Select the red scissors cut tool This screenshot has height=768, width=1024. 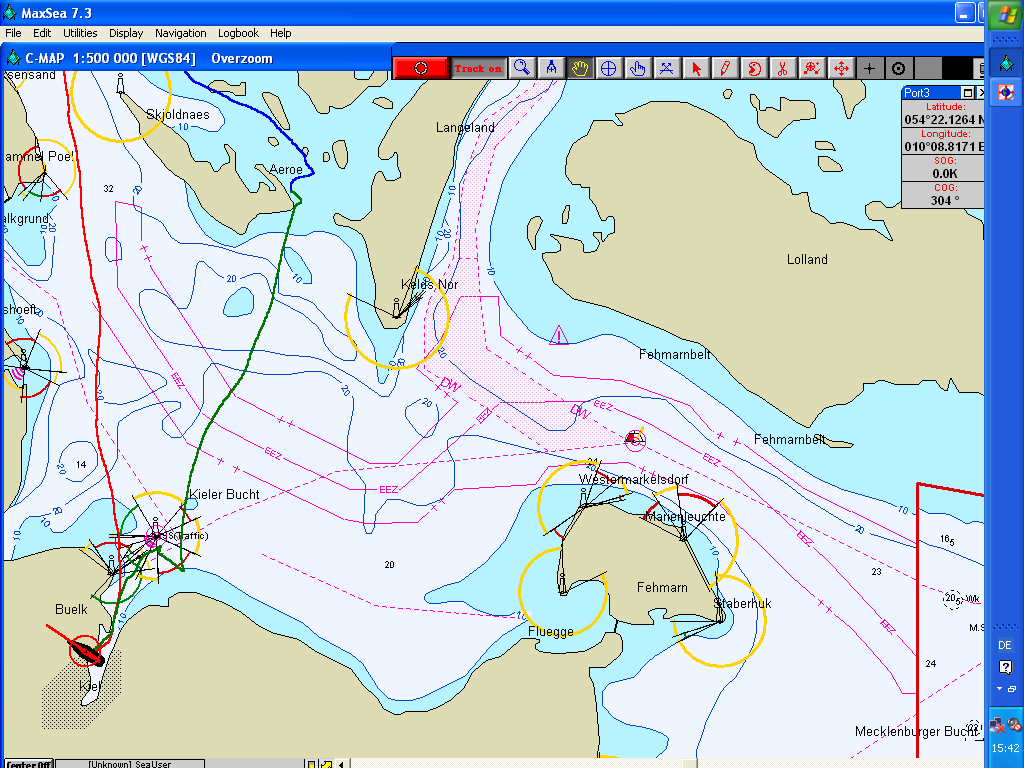tap(782, 68)
